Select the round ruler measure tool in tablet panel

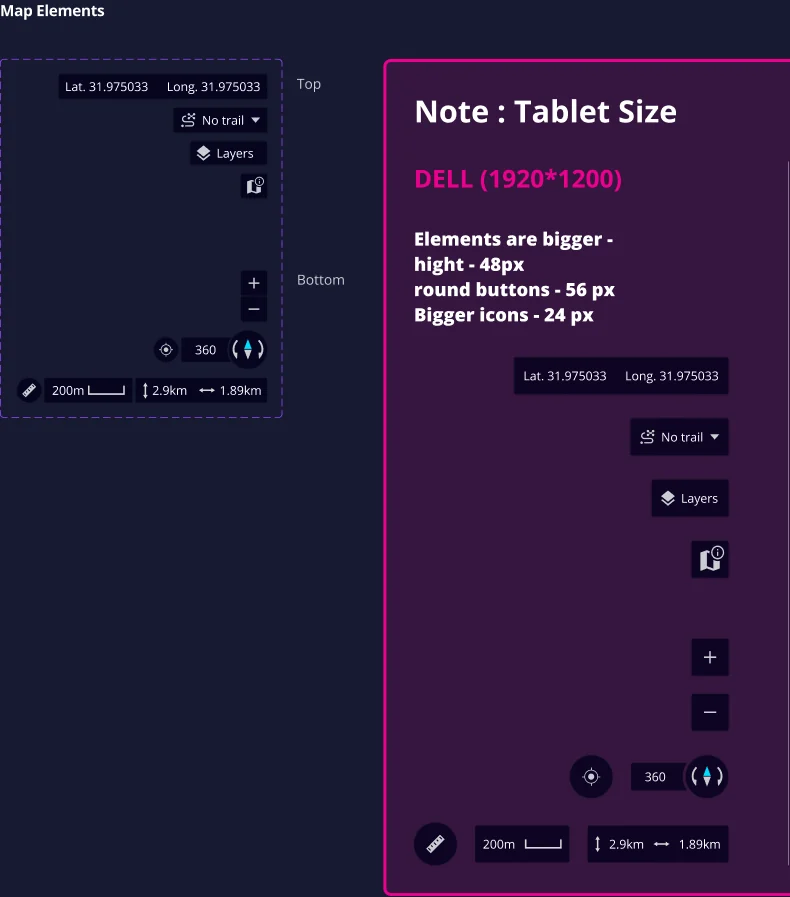435,844
